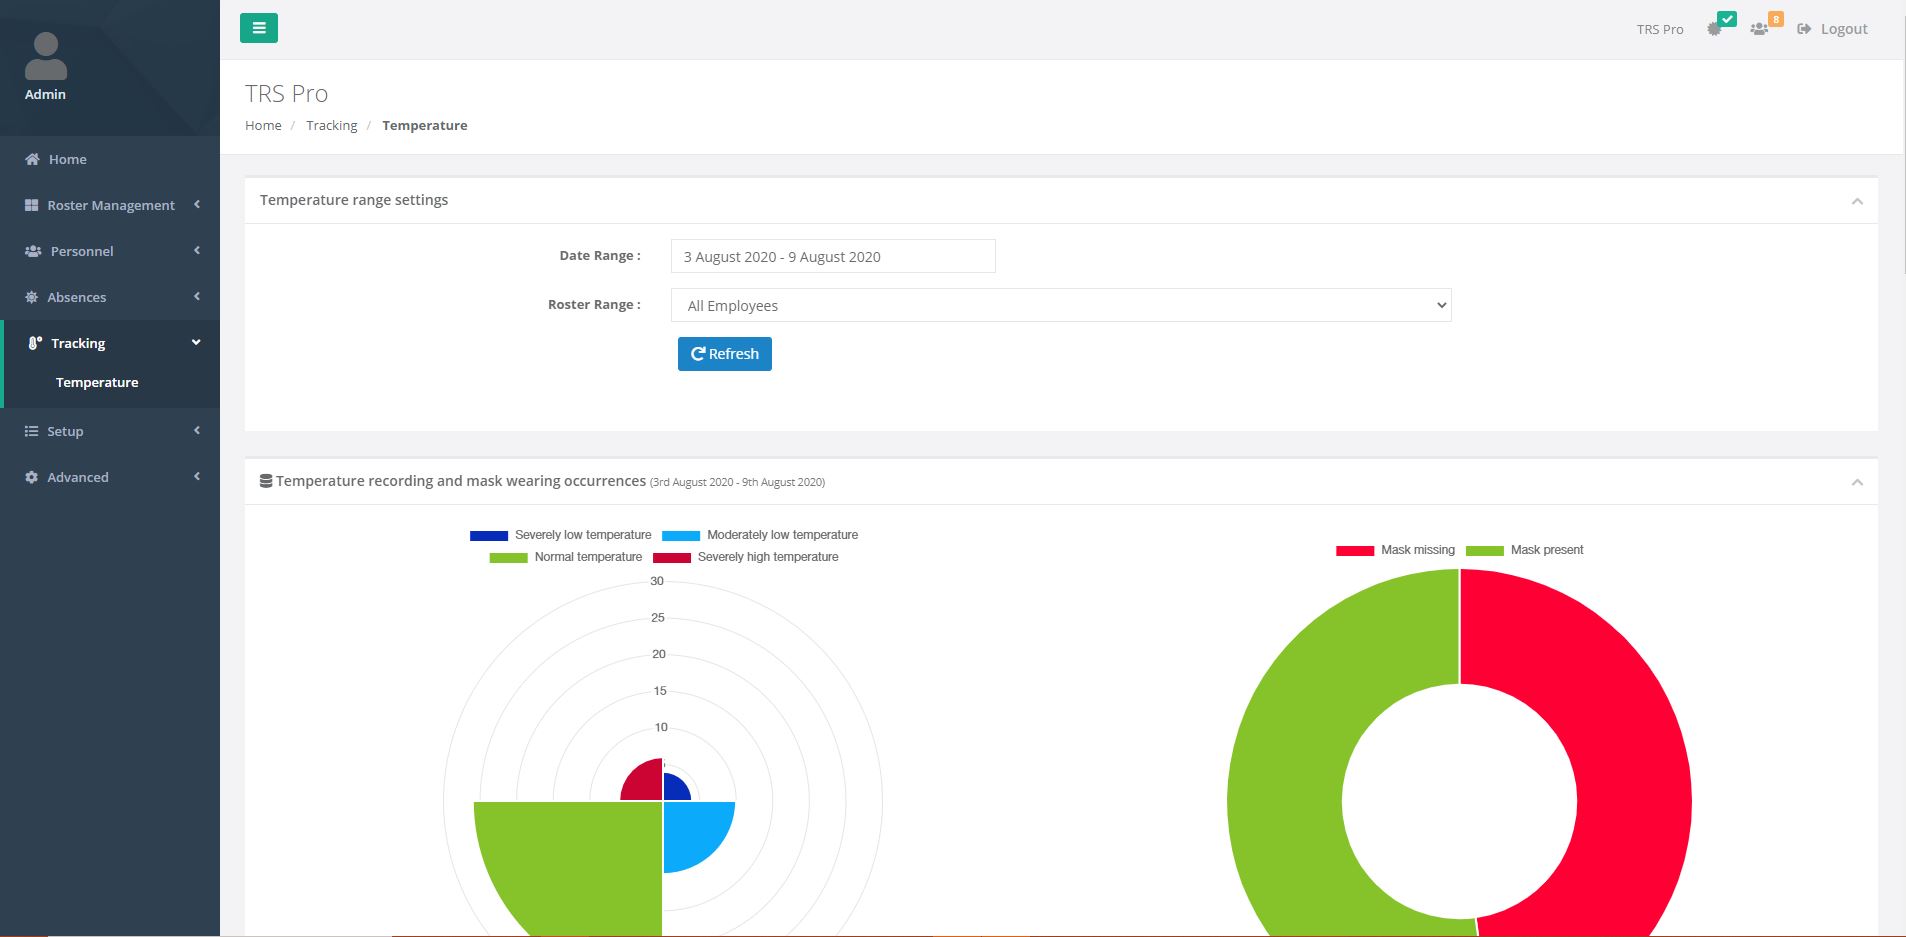Click the database icon beside Temperature recording title
This screenshot has height=937, width=1906.
tap(266, 481)
